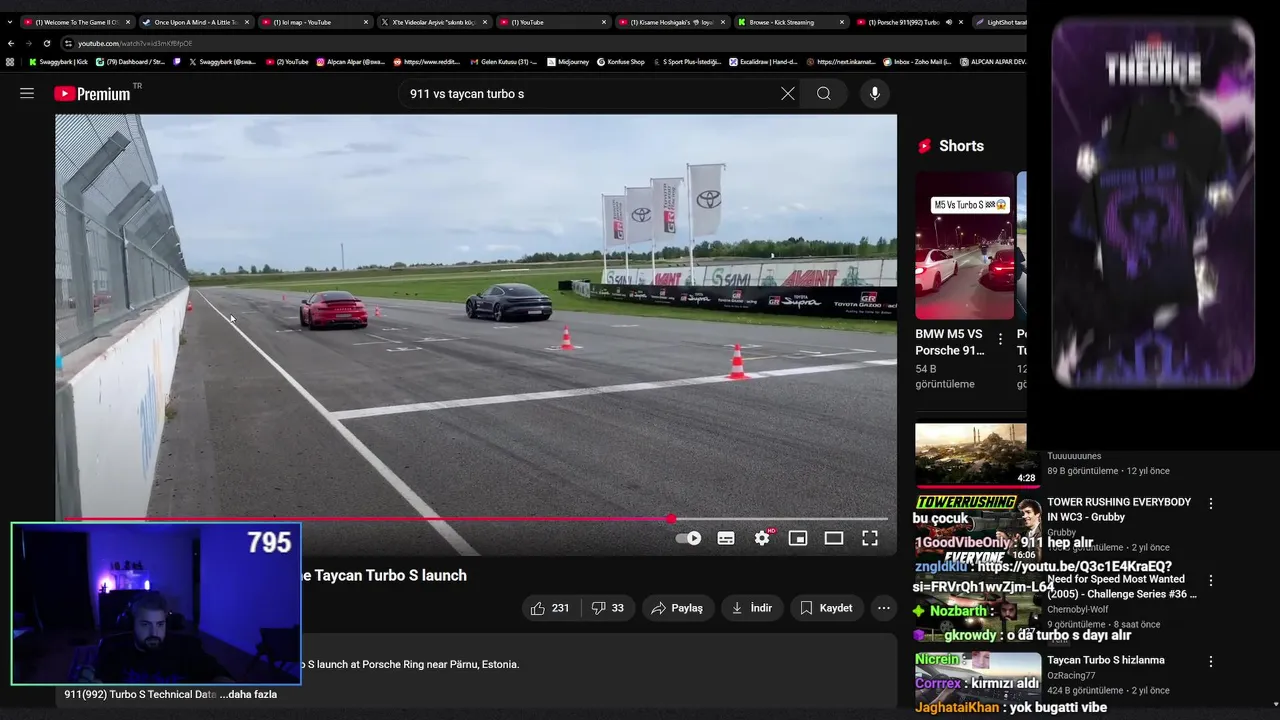1280x720 pixels.
Task: Open options for BMW M5 VS Porsche short
Action: click(1000, 340)
